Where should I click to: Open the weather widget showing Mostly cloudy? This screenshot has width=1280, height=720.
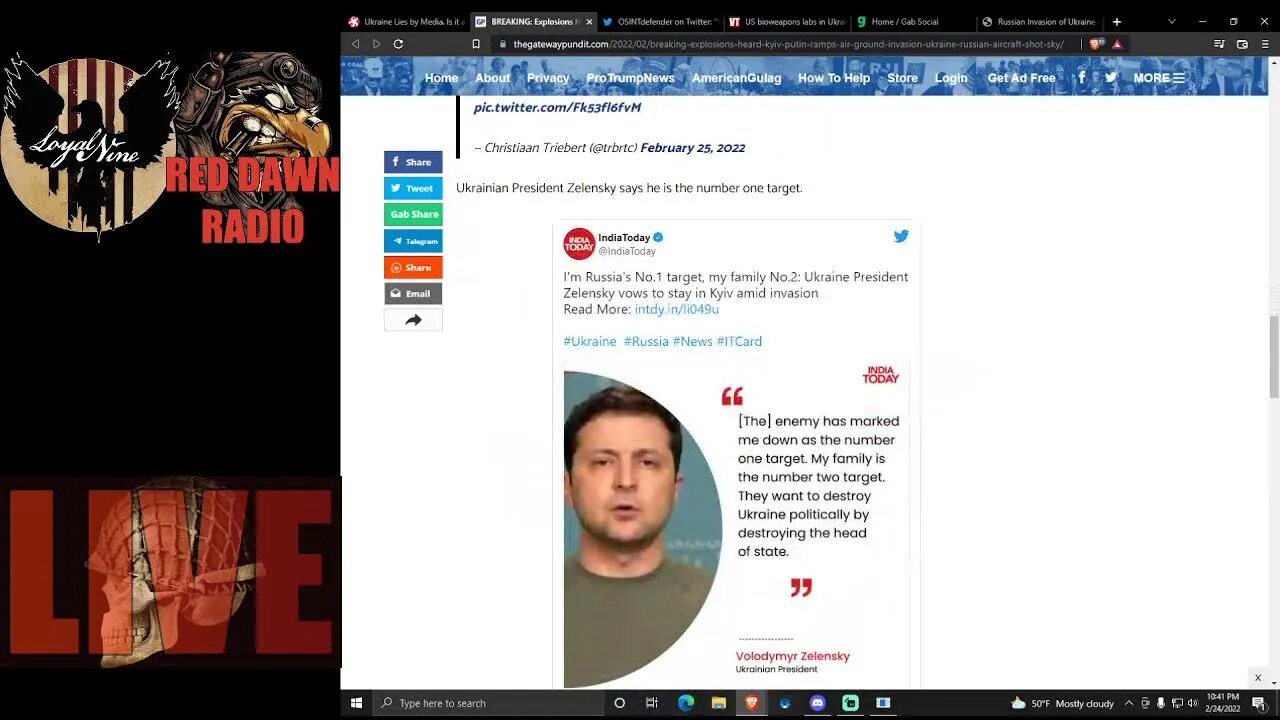(x=1063, y=703)
